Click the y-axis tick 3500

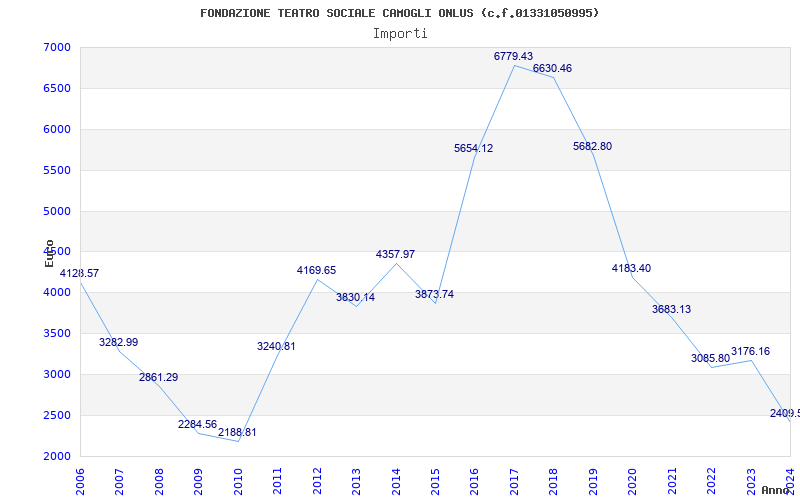[56, 334]
